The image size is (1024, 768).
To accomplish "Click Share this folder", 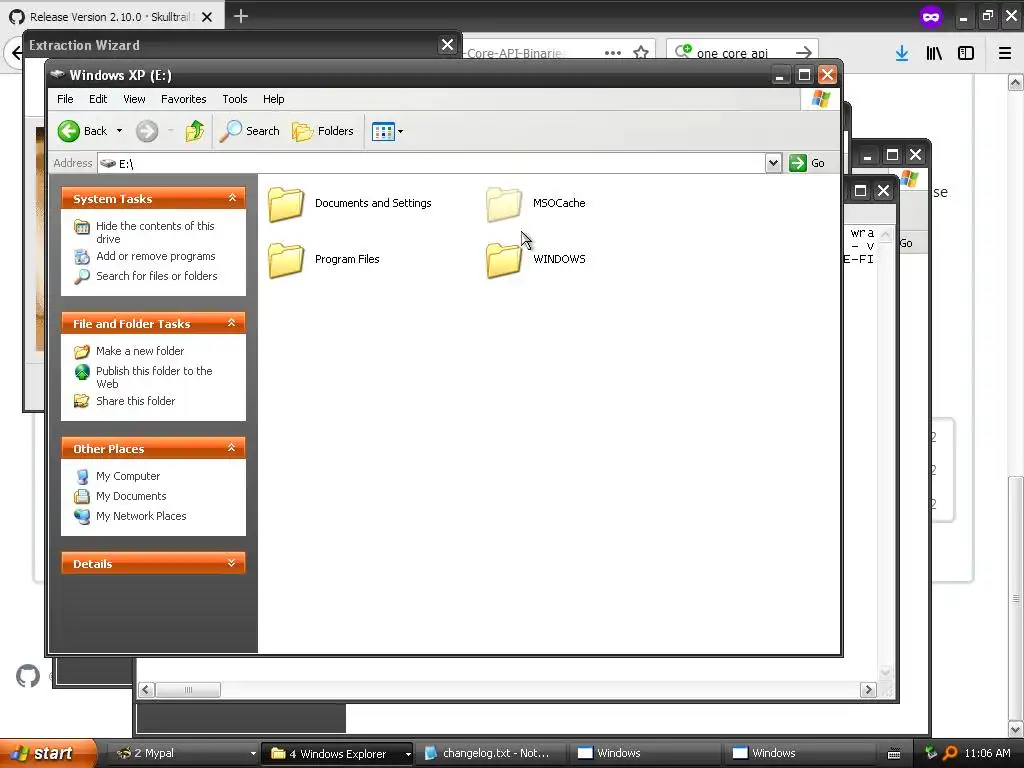I will [135, 401].
